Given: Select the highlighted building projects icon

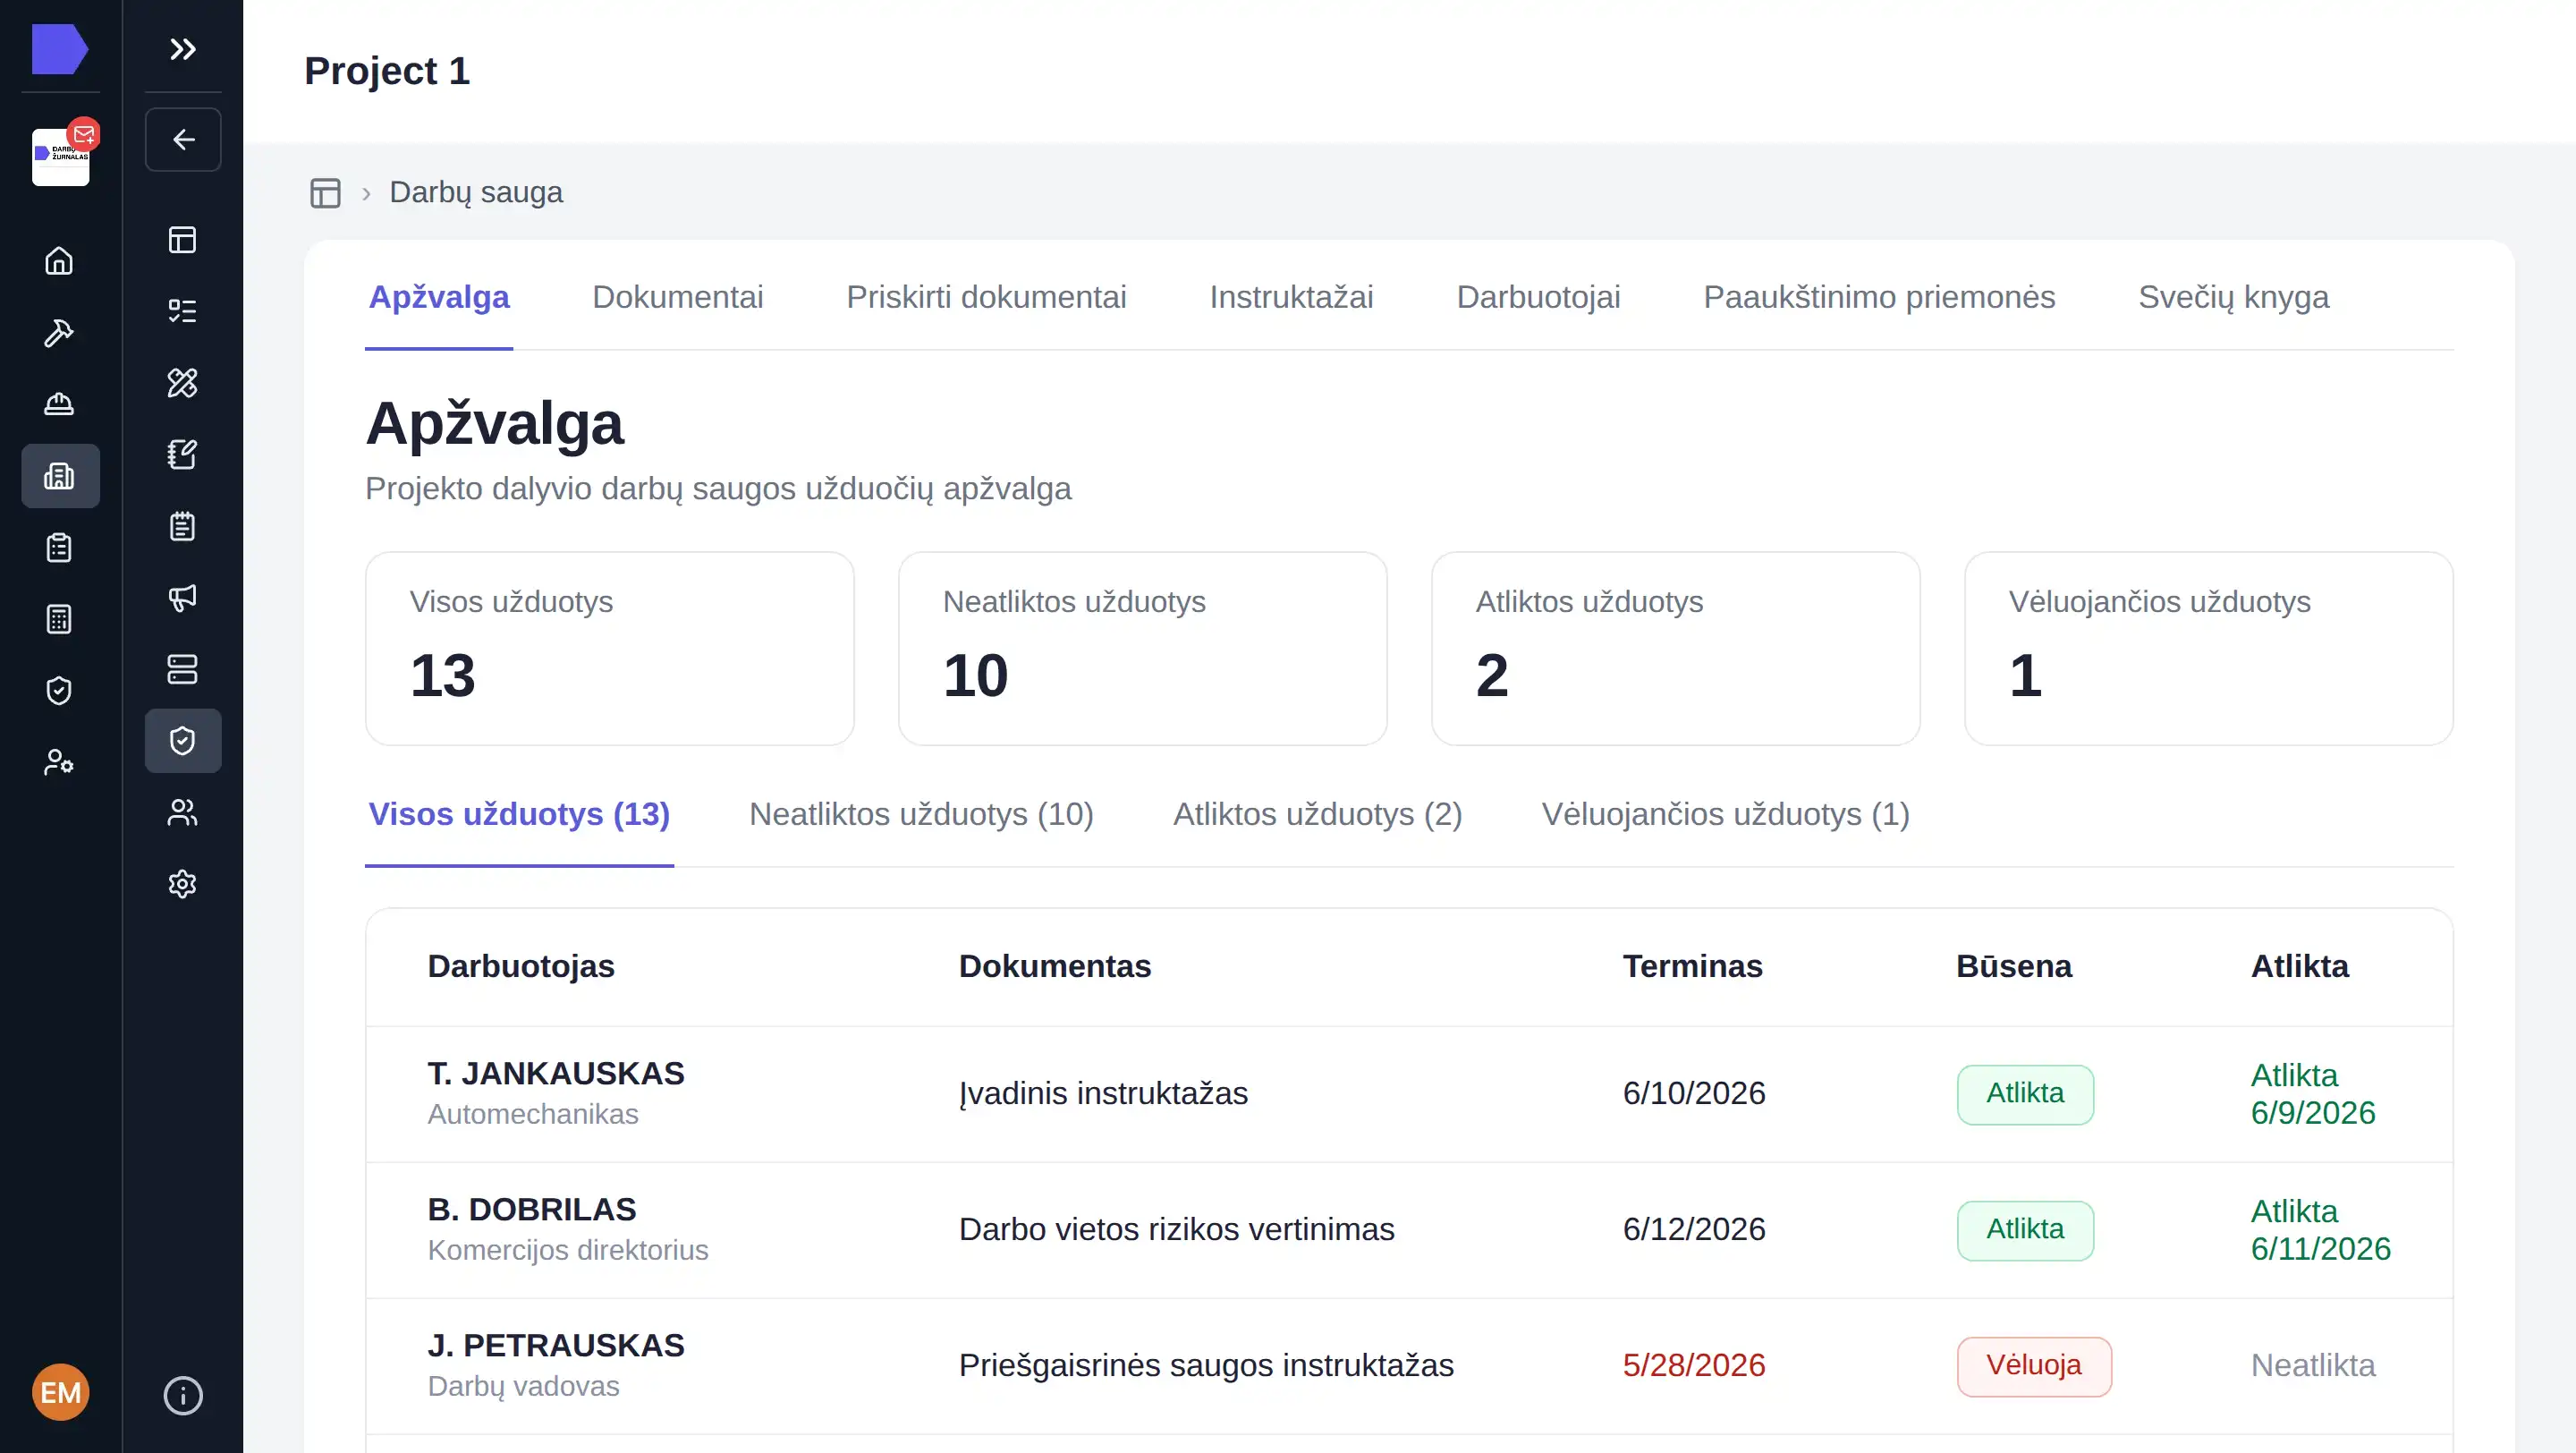Looking at the screenshot, I should (x=60, y=476).
